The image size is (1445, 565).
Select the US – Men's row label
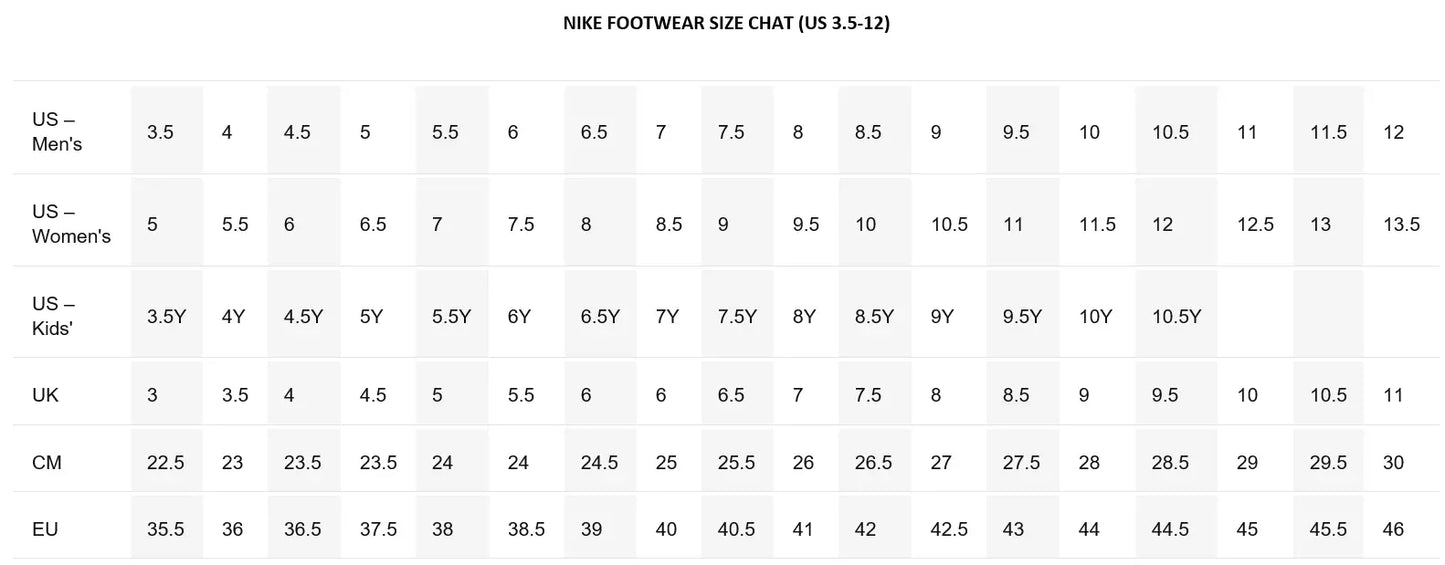click(x=57, y=132)
